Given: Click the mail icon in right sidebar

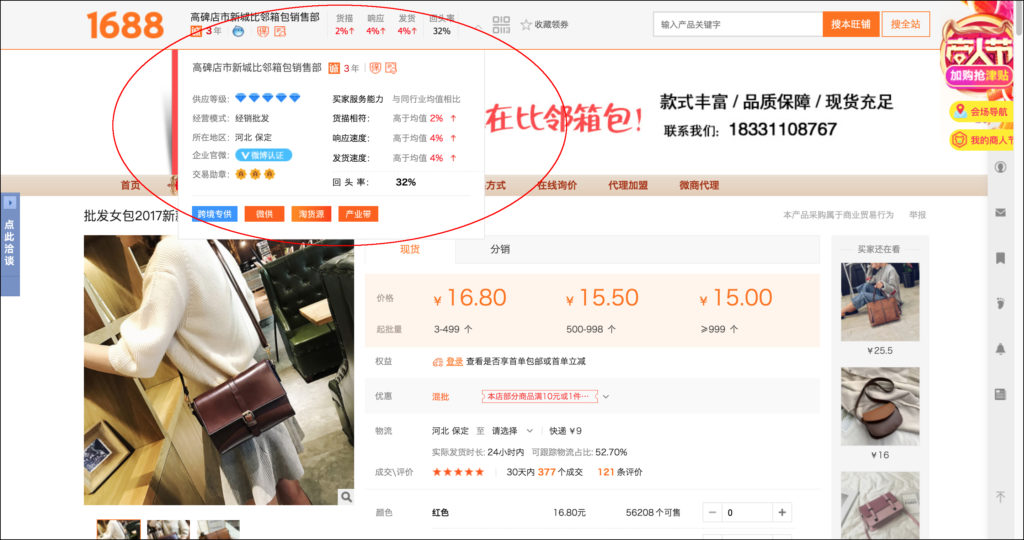Looking at the screenshot, I should pyautogui.click(x=1000, y=212).
